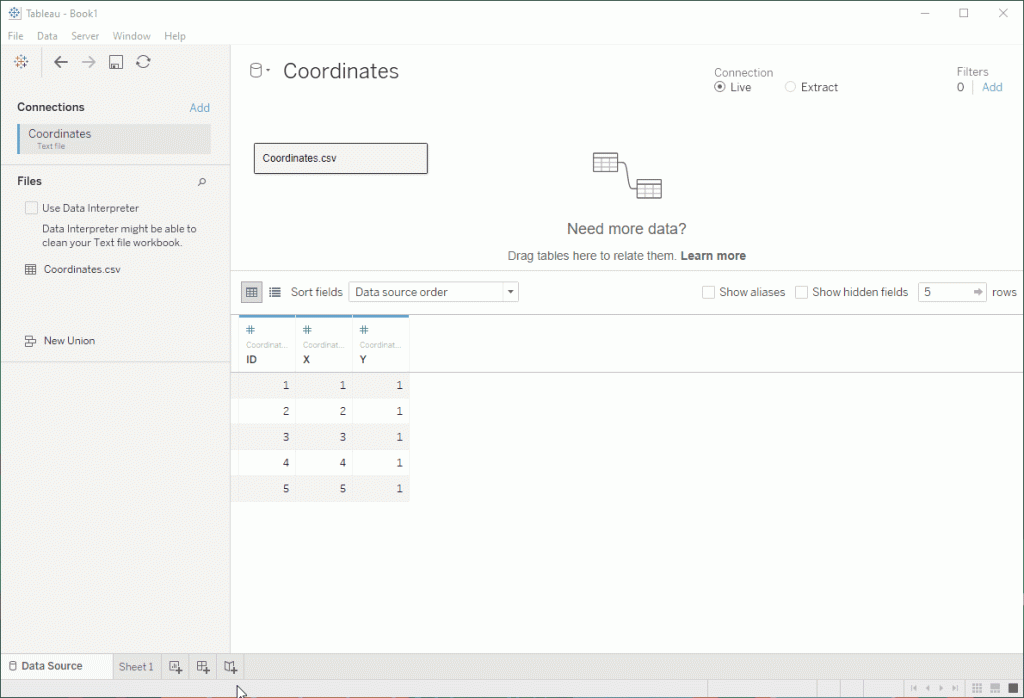Select the Extract connection radio button
This screenshot has height=698, width=1024.
(x=791, y=87)
